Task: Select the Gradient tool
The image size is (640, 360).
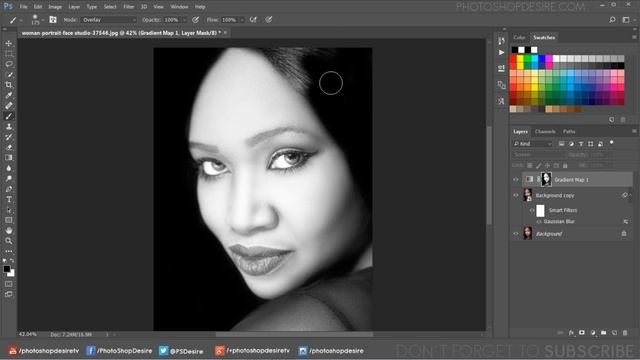Action: coord(9,158)
